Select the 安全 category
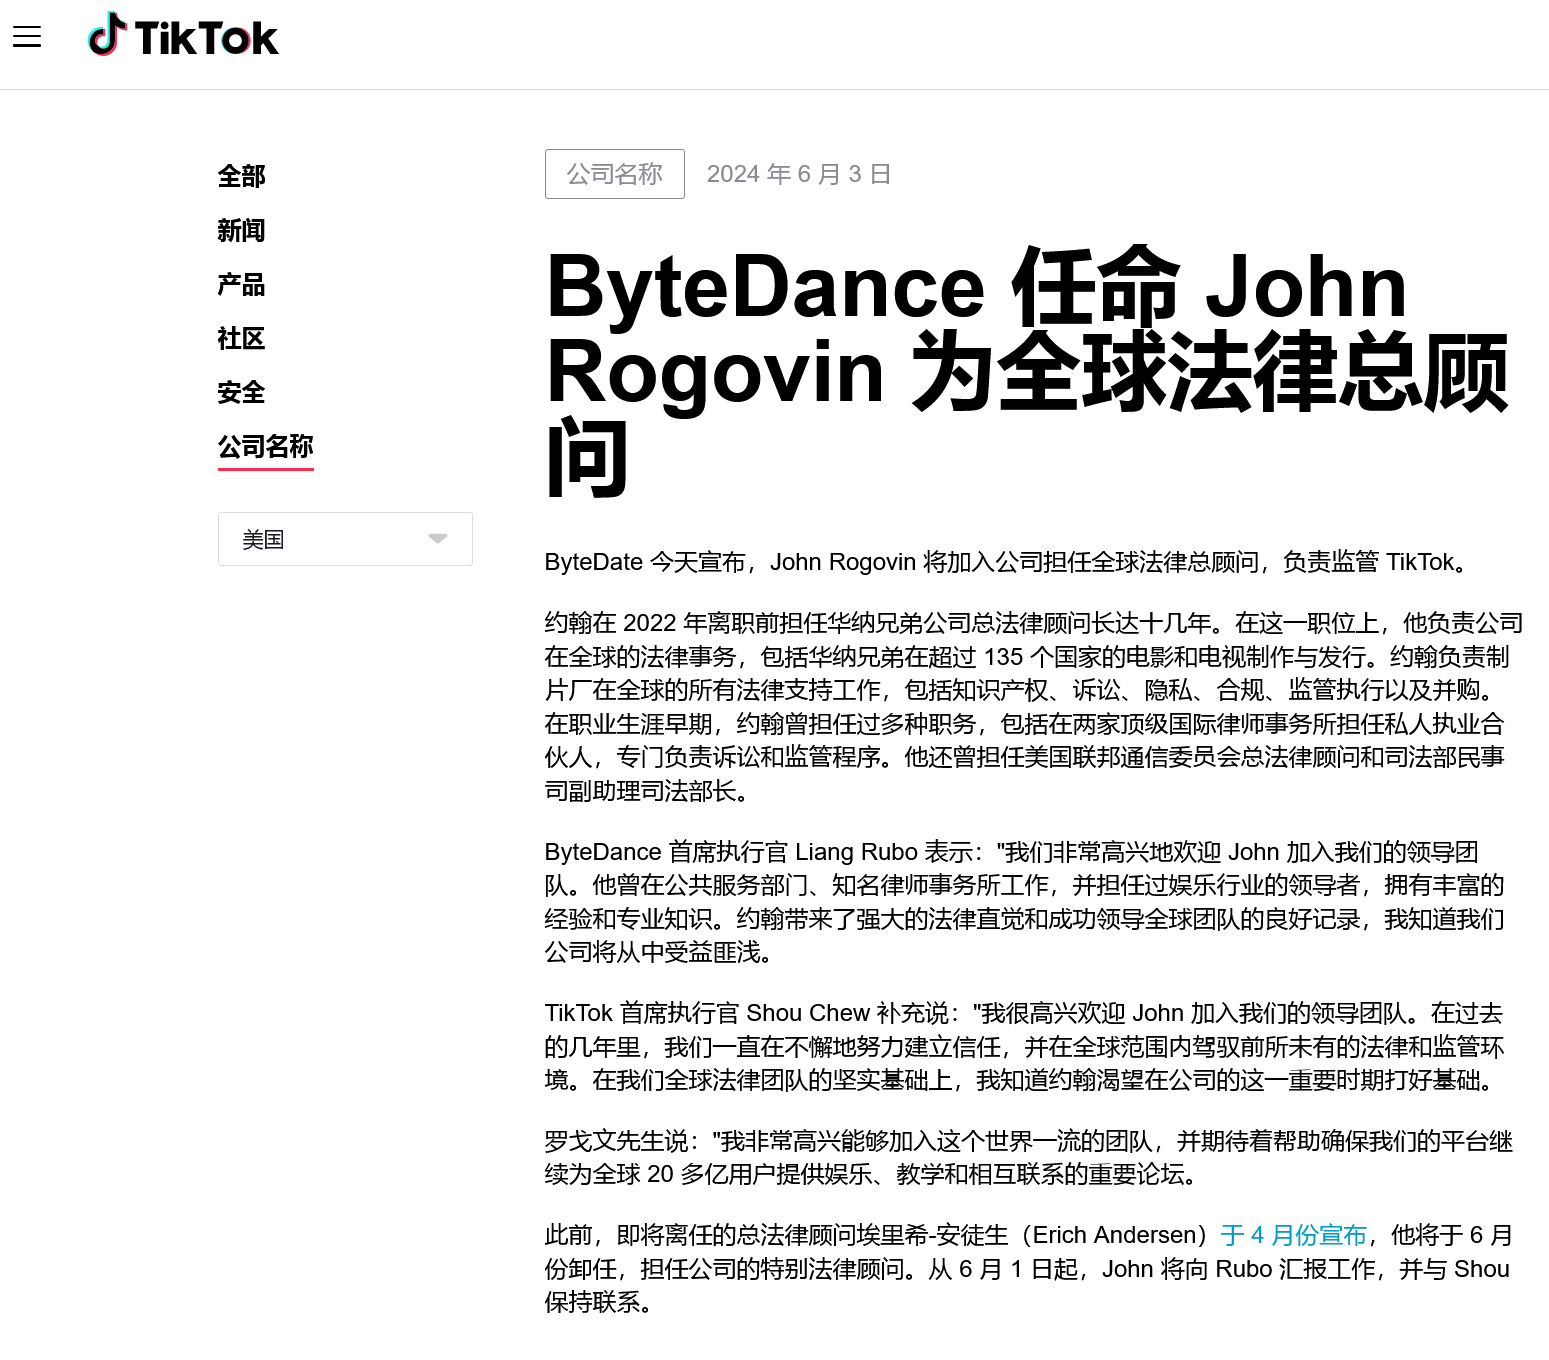 click(241, 392)
